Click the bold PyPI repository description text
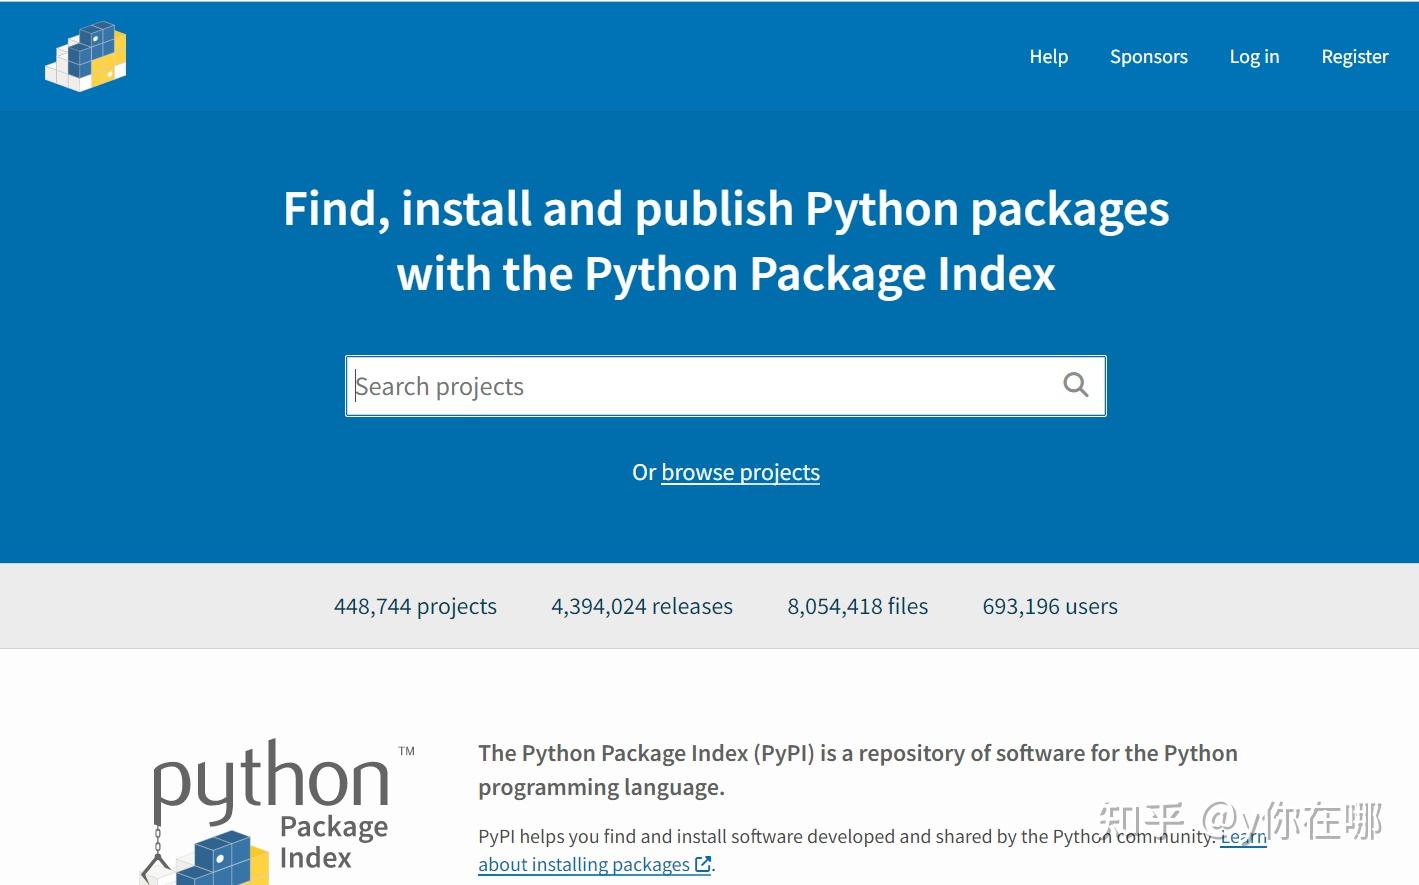Viewport: 1419px width, 885px height. (858, 770)
